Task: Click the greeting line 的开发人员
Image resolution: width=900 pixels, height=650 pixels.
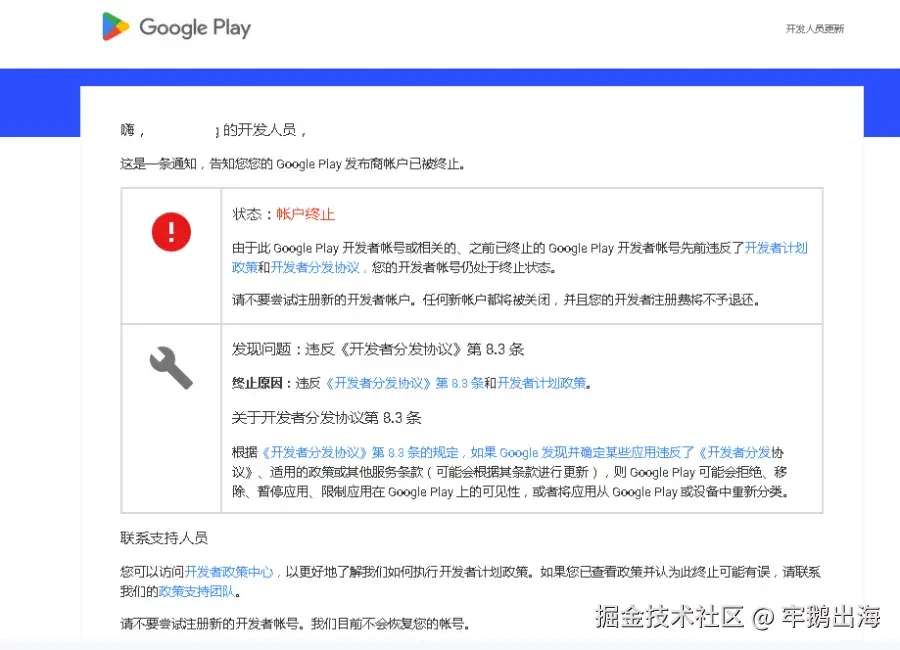Action: pyautogui.click(x=214, y=130)
